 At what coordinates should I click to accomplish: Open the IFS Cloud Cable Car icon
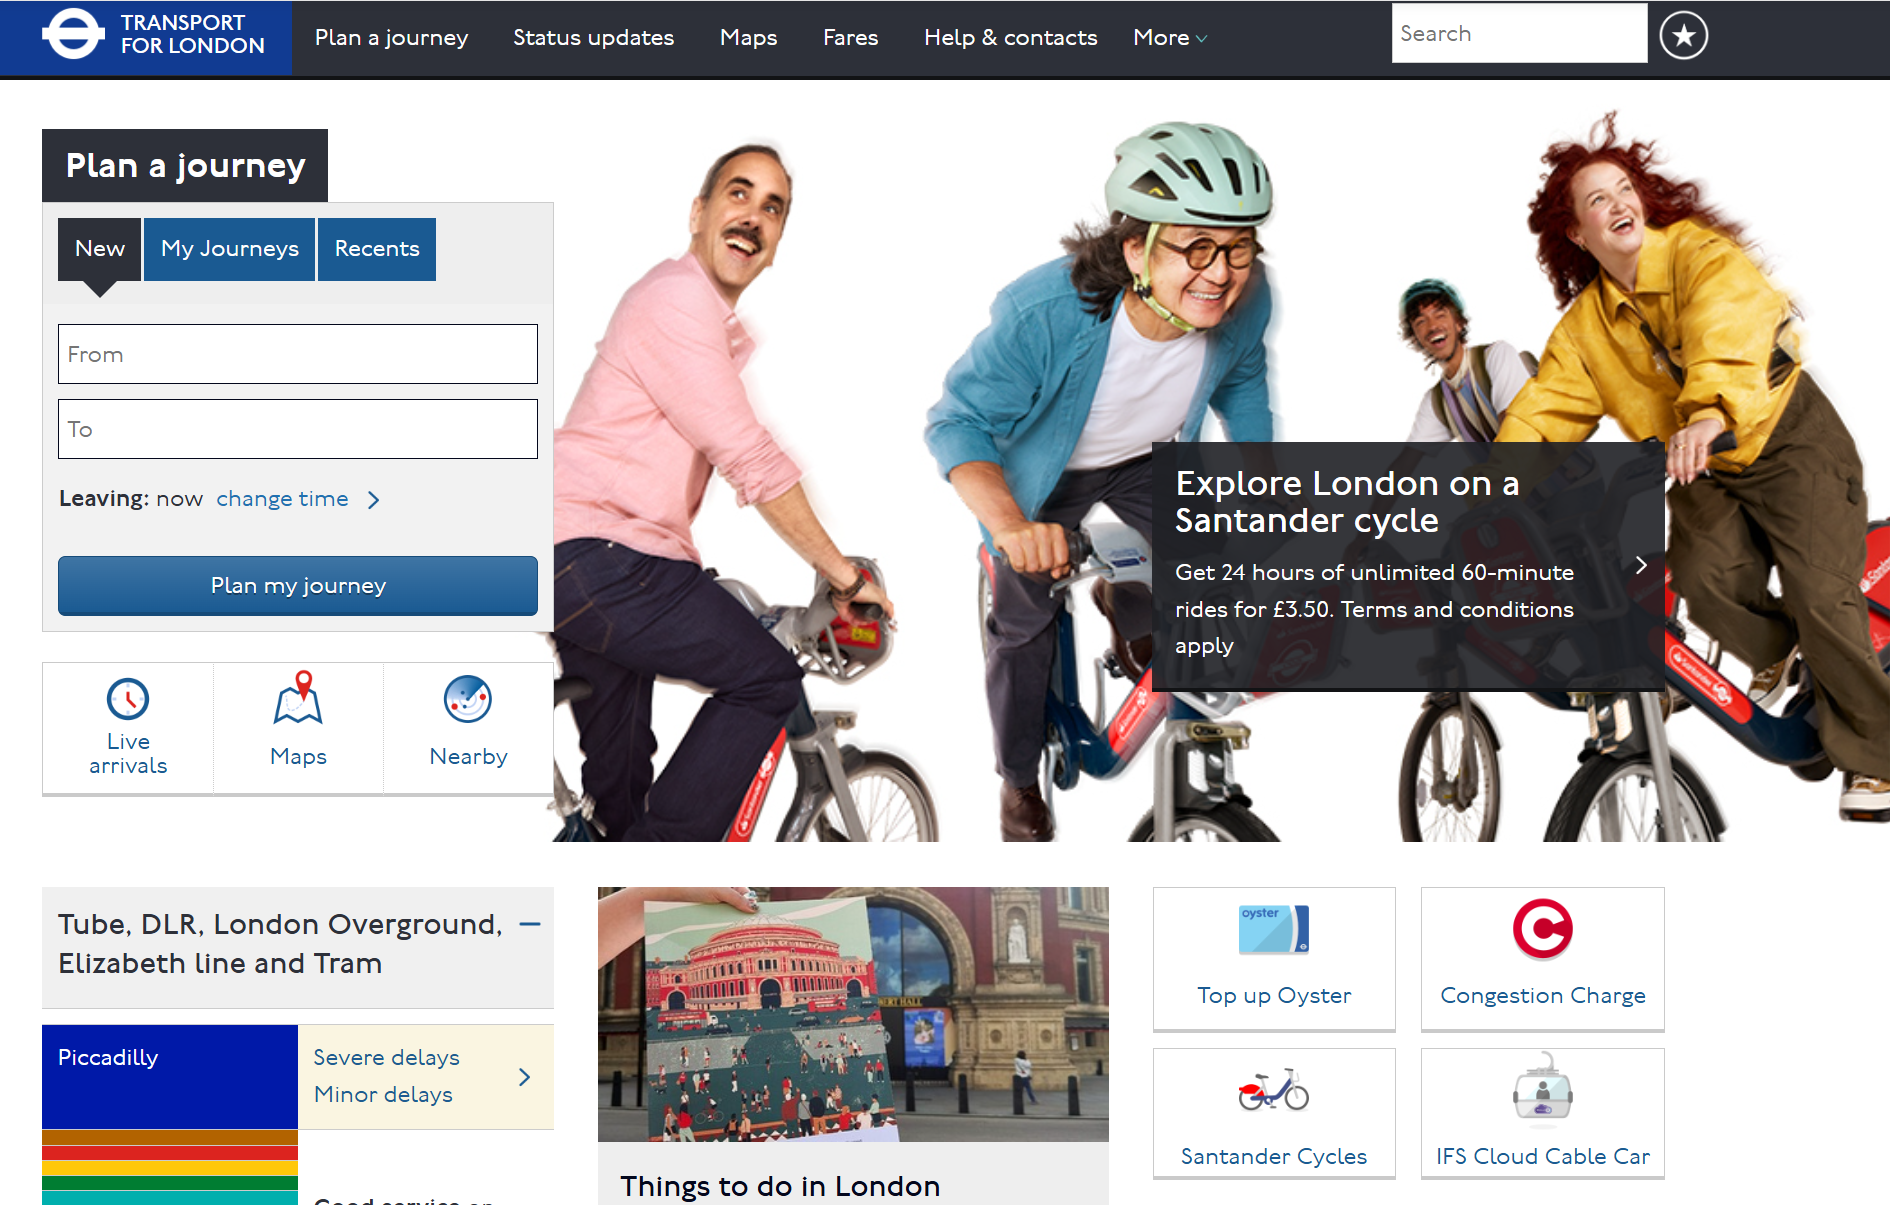(1542, 1091)
